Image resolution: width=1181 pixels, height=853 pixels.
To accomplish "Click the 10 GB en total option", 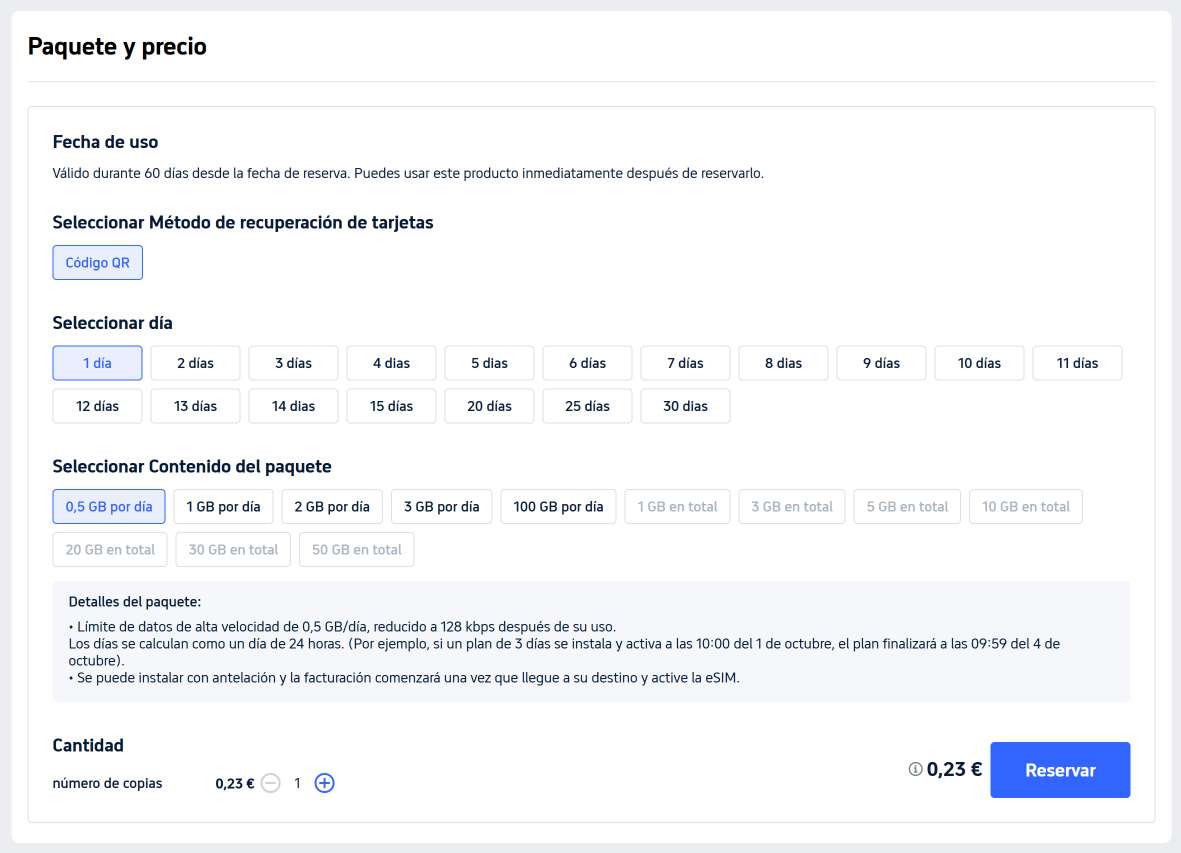I will tap(1025, 506).
